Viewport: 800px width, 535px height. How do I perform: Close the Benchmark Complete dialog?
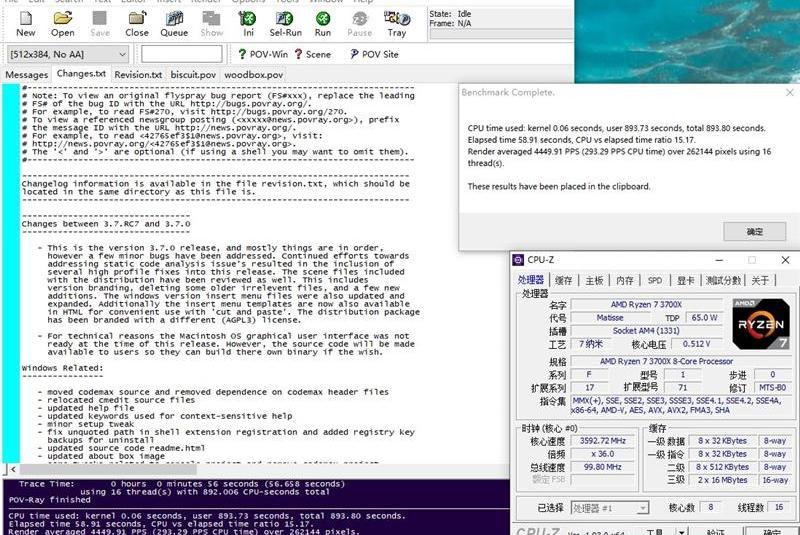point(789,92)
